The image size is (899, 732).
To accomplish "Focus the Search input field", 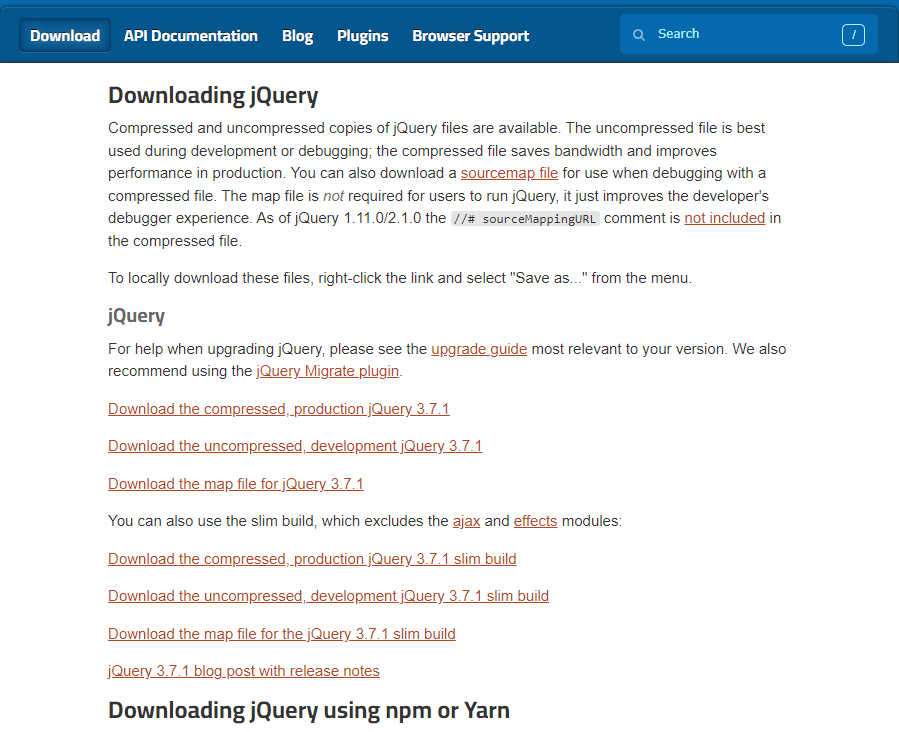I will coord(748,34).
